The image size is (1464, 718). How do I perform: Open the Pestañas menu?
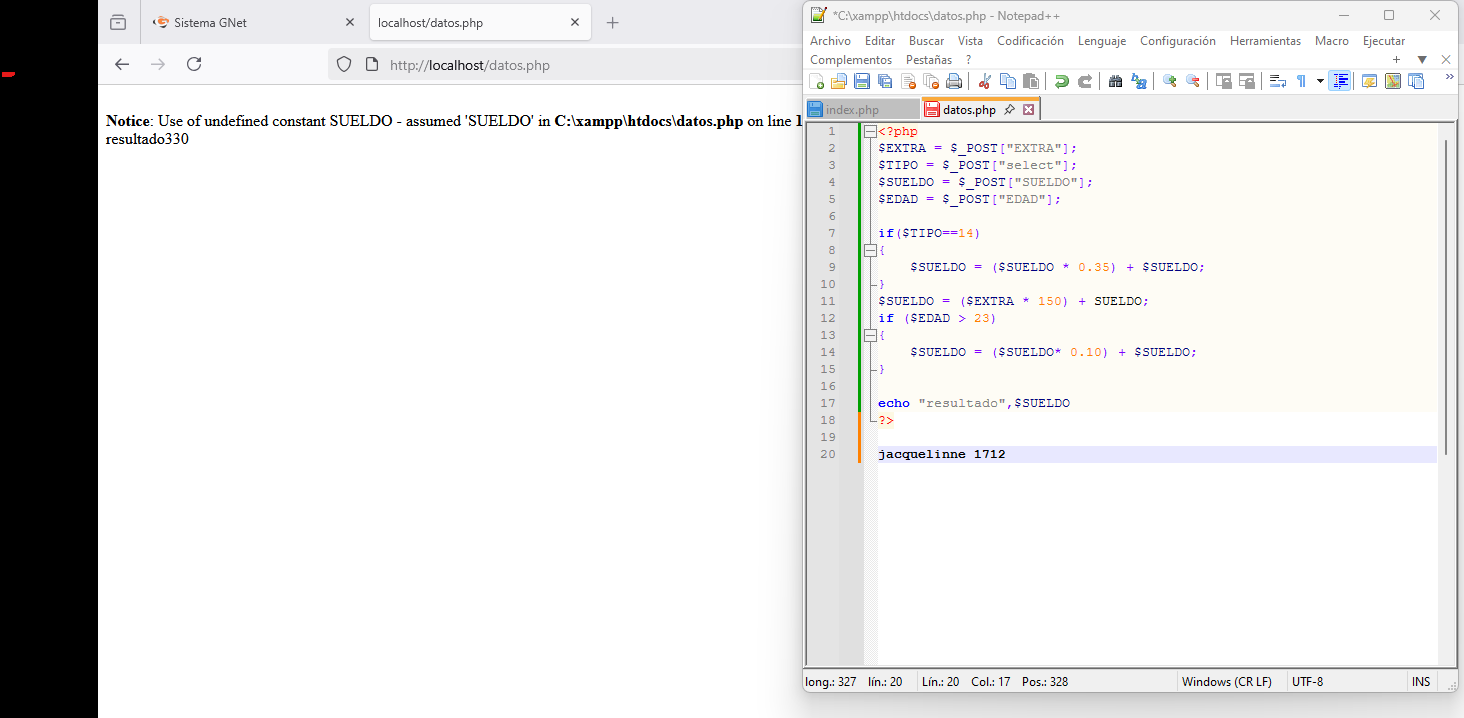tap(929, 60)
